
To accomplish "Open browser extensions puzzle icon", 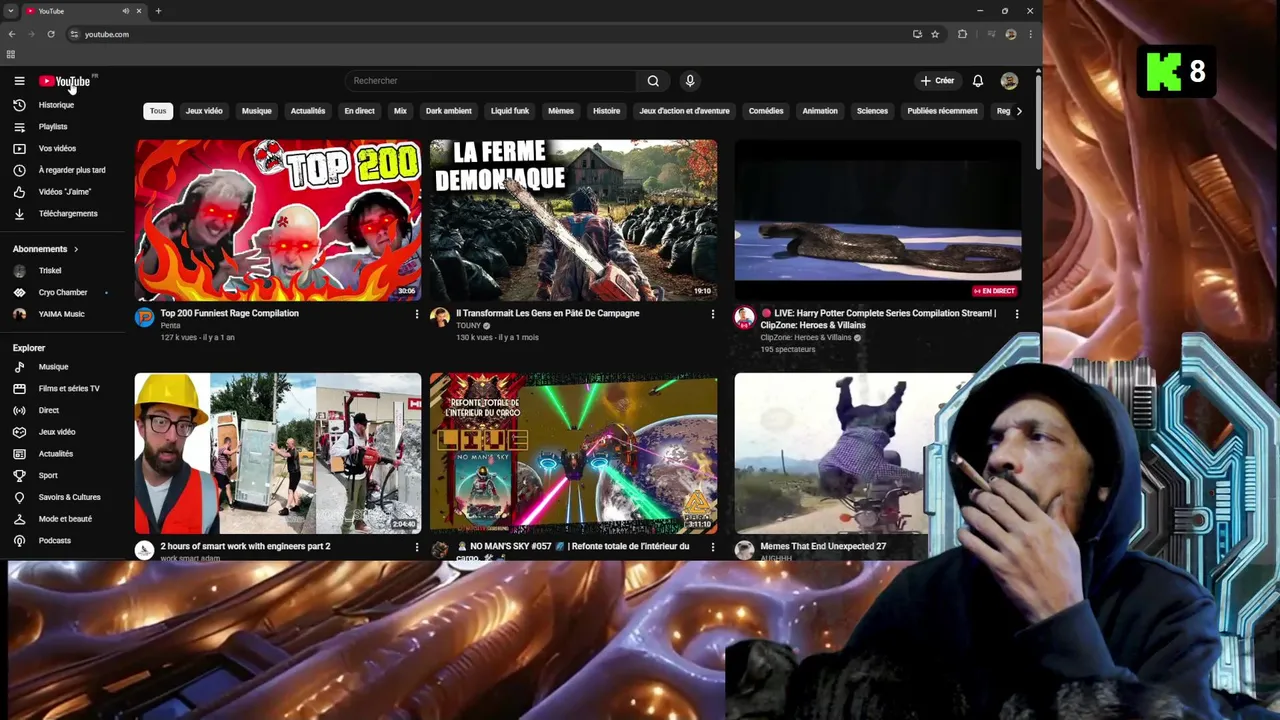I will (962, 34).
